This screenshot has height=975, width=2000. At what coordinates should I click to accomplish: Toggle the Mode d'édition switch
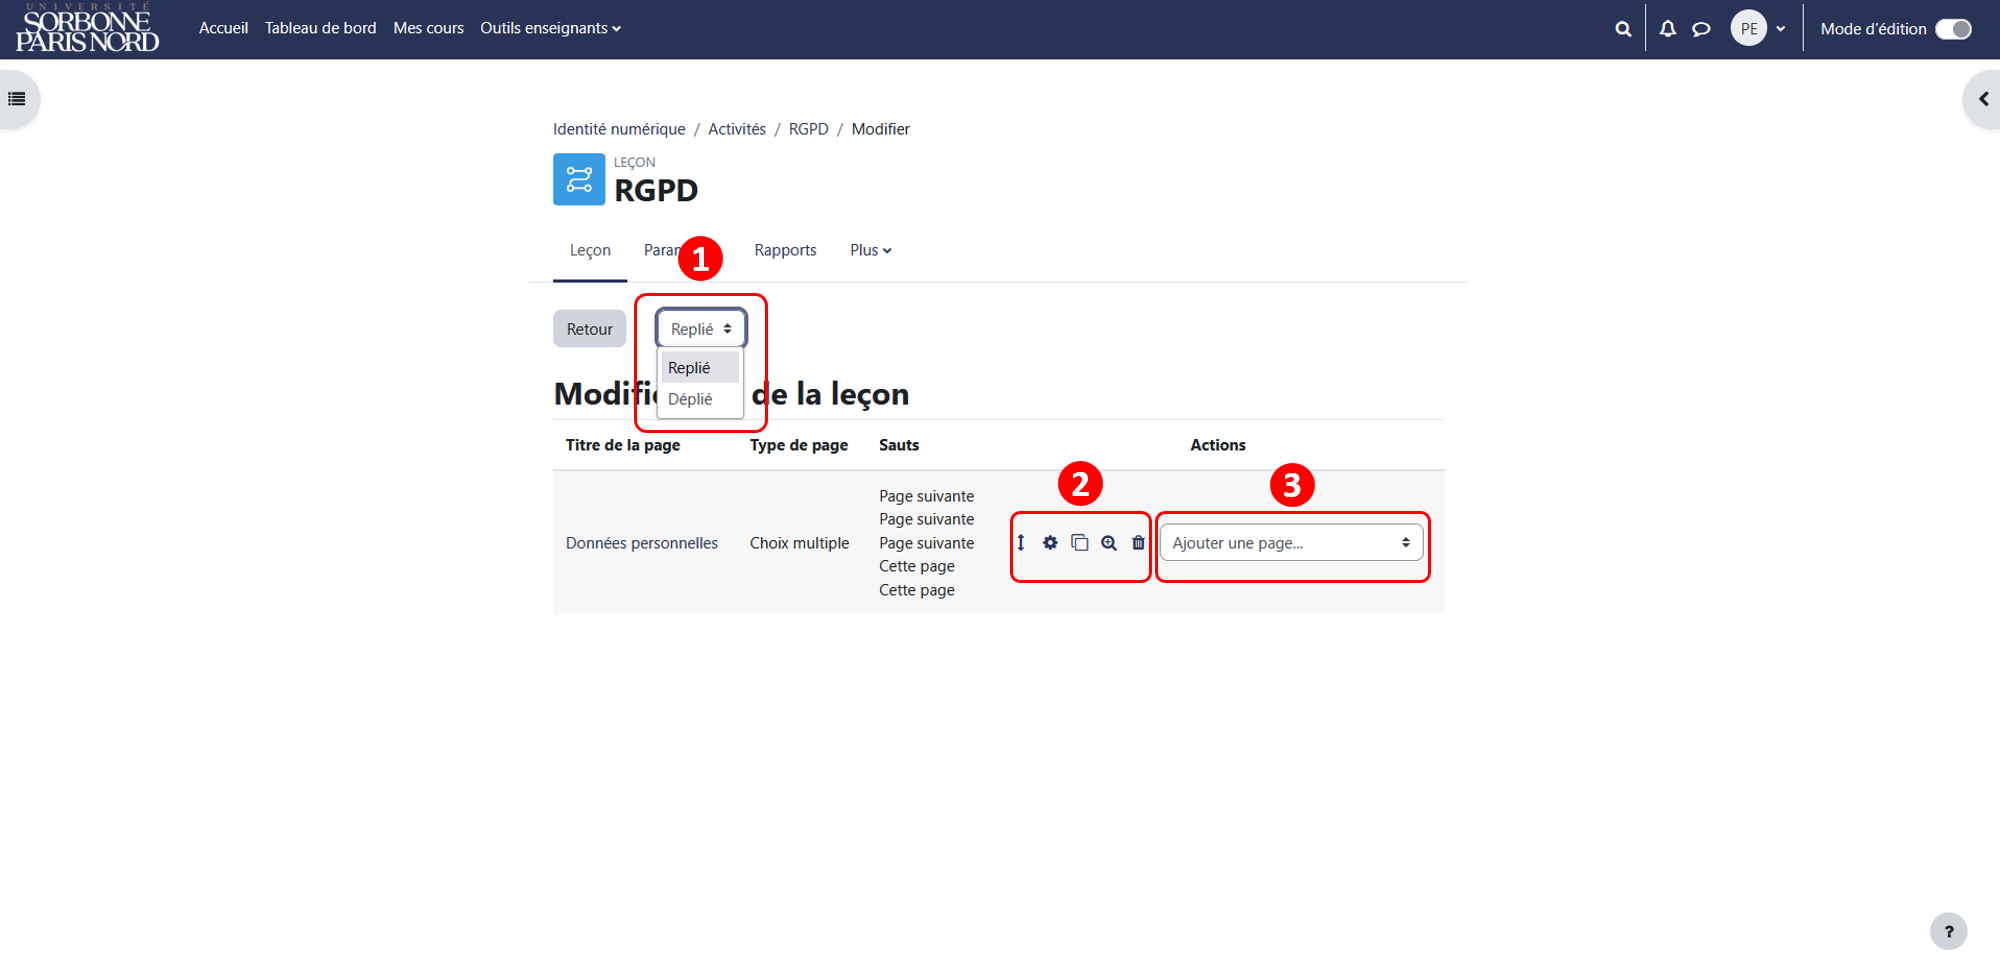1953,29
